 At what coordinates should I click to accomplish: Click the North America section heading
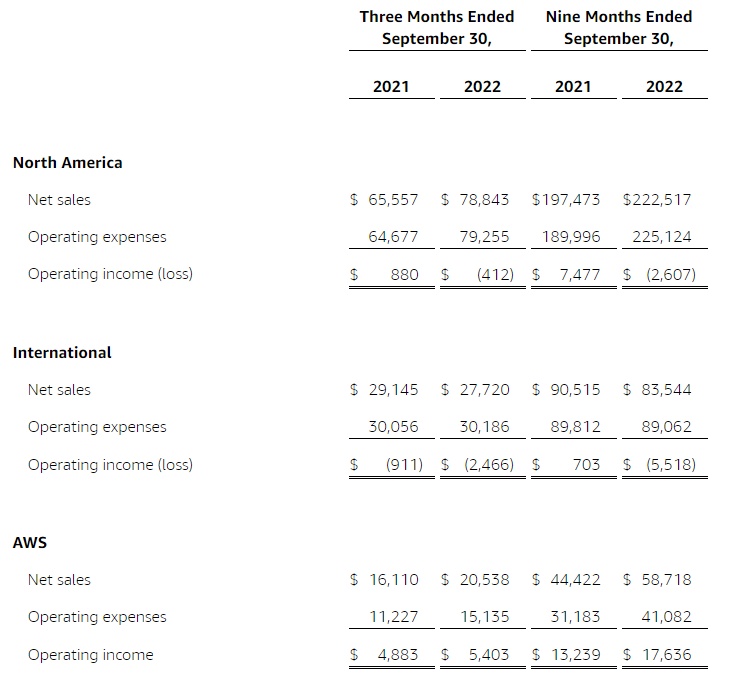pyautogui.click(x=67, y=162)
